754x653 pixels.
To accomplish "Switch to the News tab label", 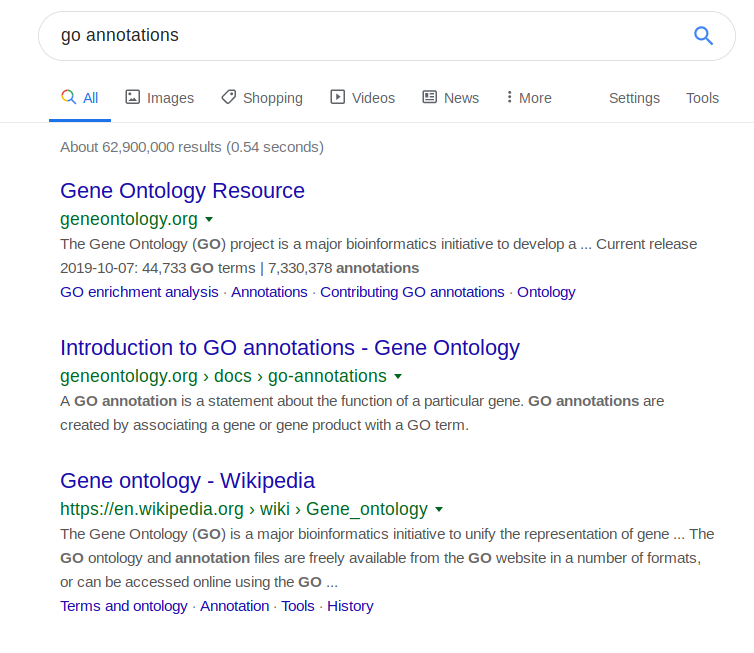I will (x=461, y=98).
